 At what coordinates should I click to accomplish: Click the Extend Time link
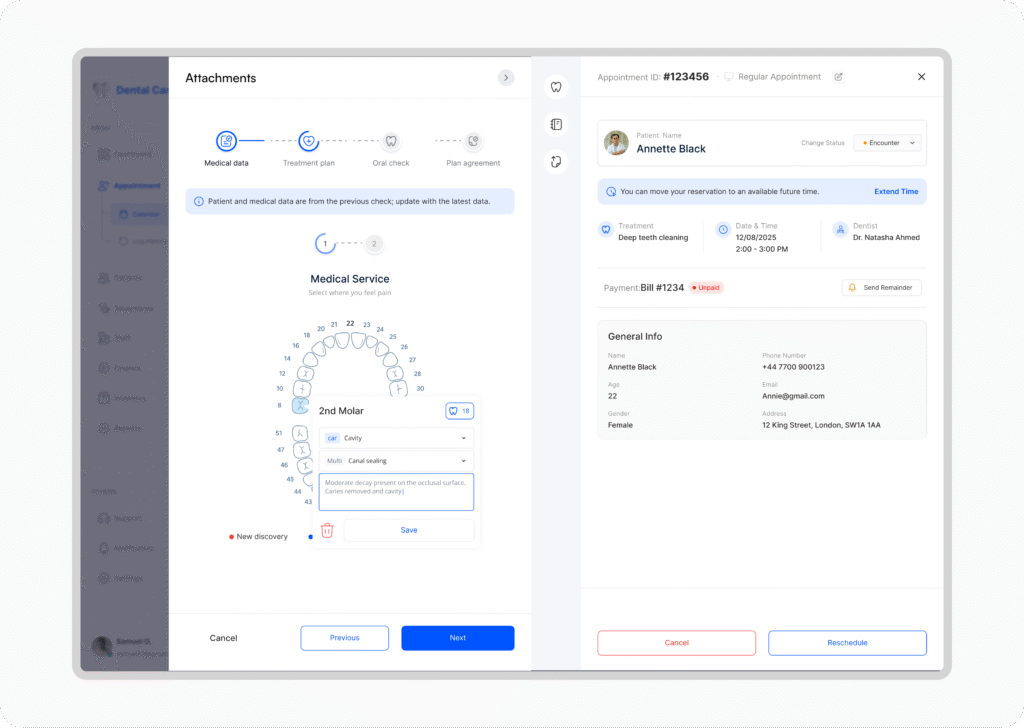tap(895, 191)
